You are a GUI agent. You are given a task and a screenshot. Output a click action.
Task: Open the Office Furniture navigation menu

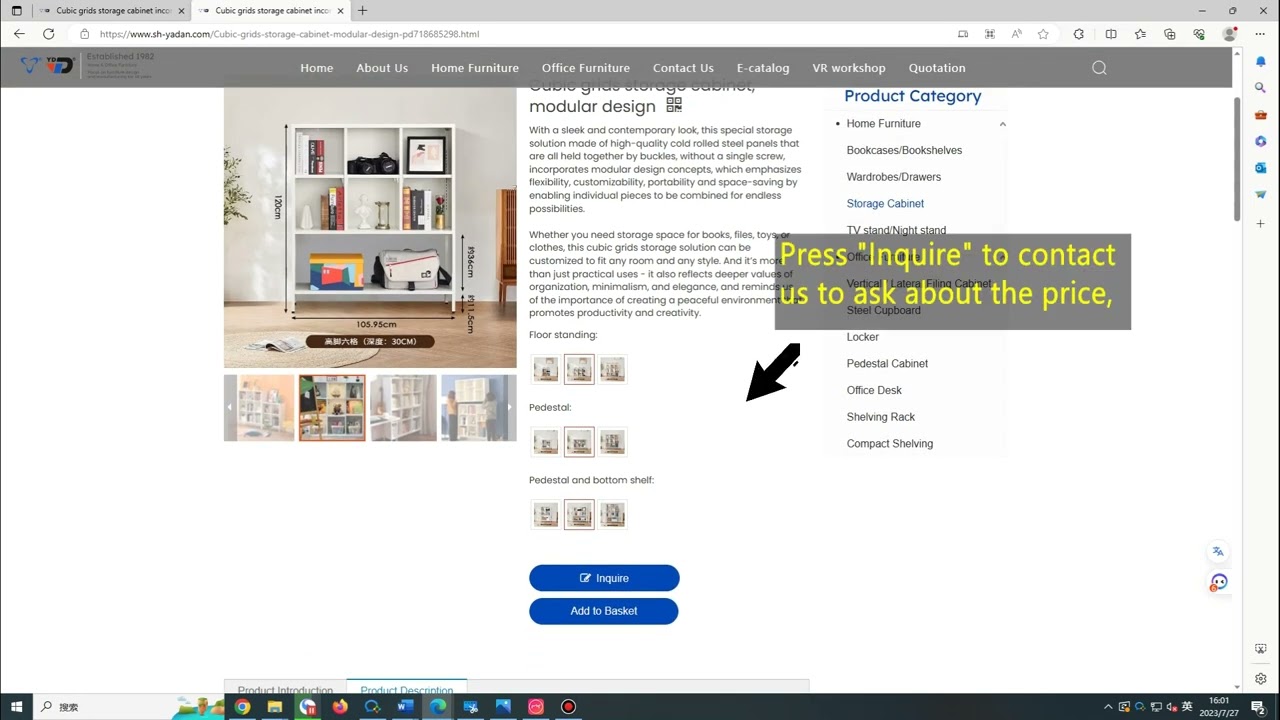[x=586, y=68]
